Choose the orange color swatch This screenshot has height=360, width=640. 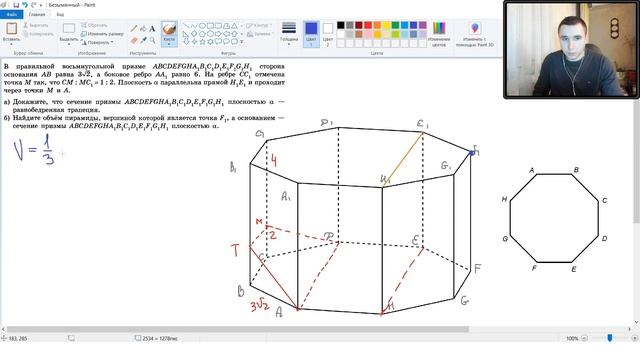pyautogui.click(x=377, y=25)
